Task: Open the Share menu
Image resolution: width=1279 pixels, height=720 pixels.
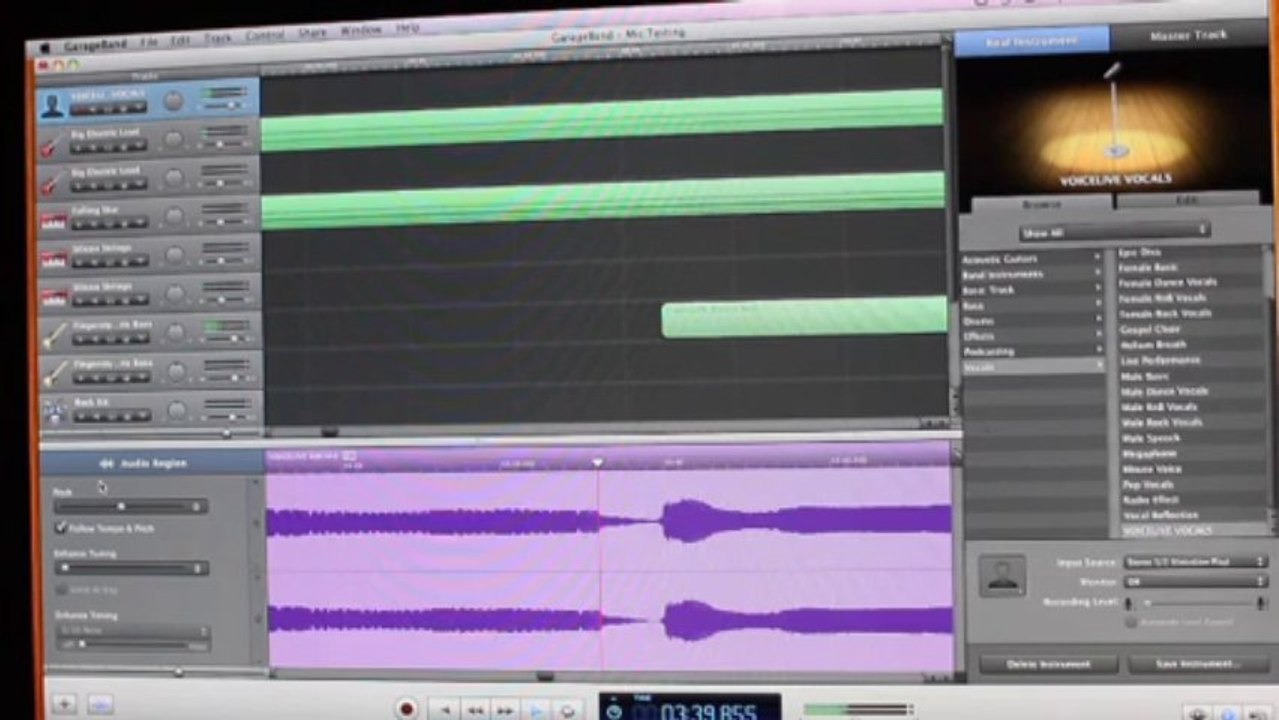Action: click(312, 33)
